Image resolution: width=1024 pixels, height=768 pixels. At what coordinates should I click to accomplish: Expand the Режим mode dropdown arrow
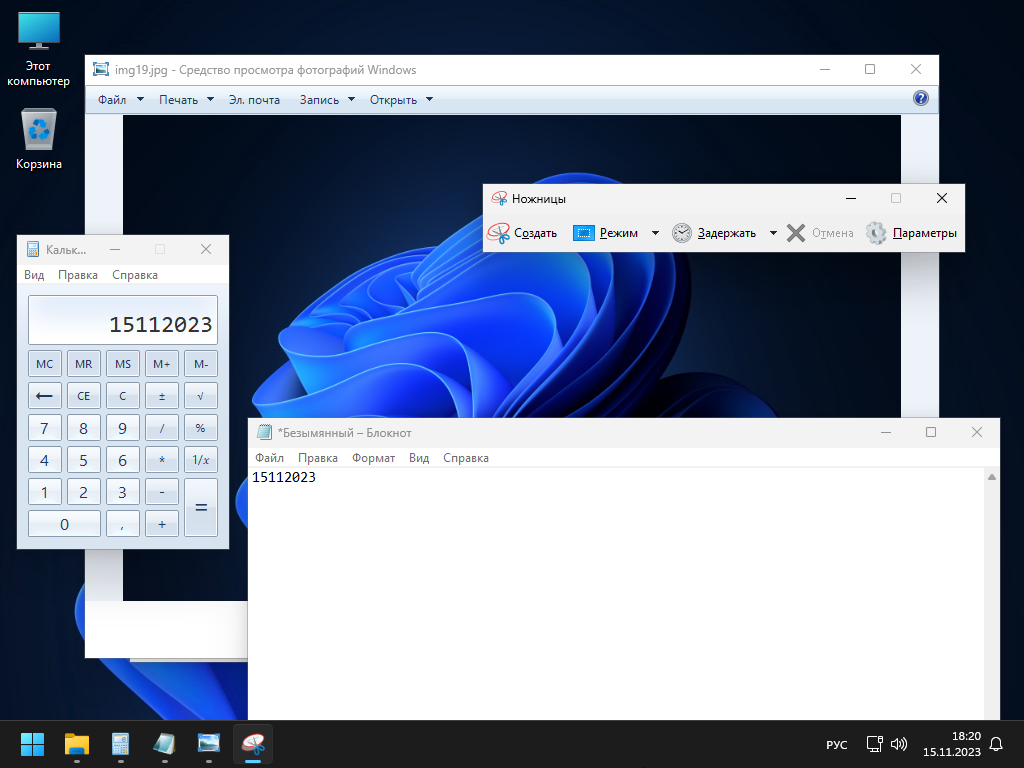click(655, 233)
